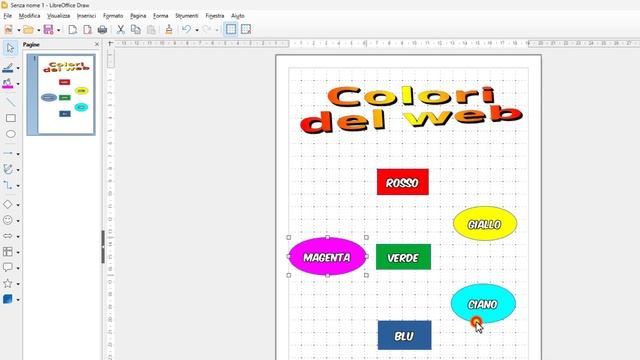Toggle the Helplines While Moving button
Viewport: 640px width, 360px height.
(246, 29)
